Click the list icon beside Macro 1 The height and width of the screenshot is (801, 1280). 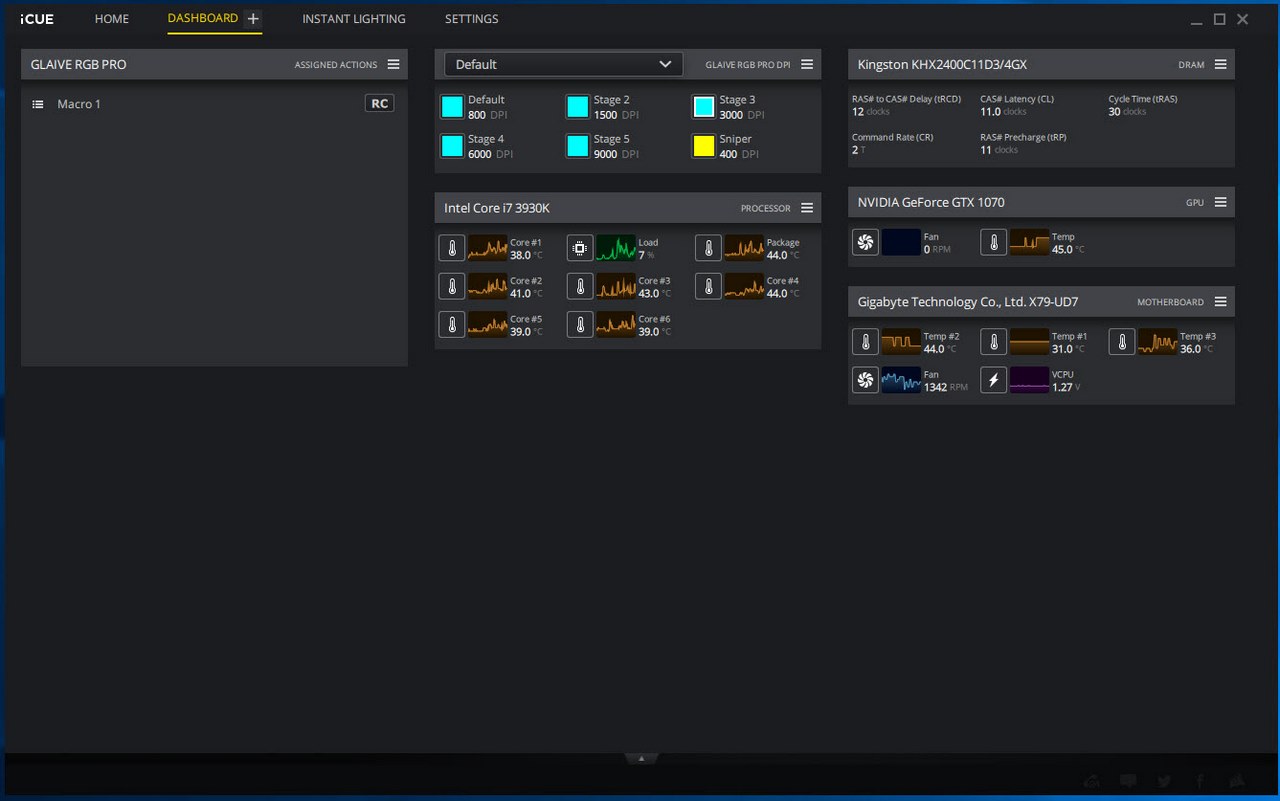click(x=38, y=104)
